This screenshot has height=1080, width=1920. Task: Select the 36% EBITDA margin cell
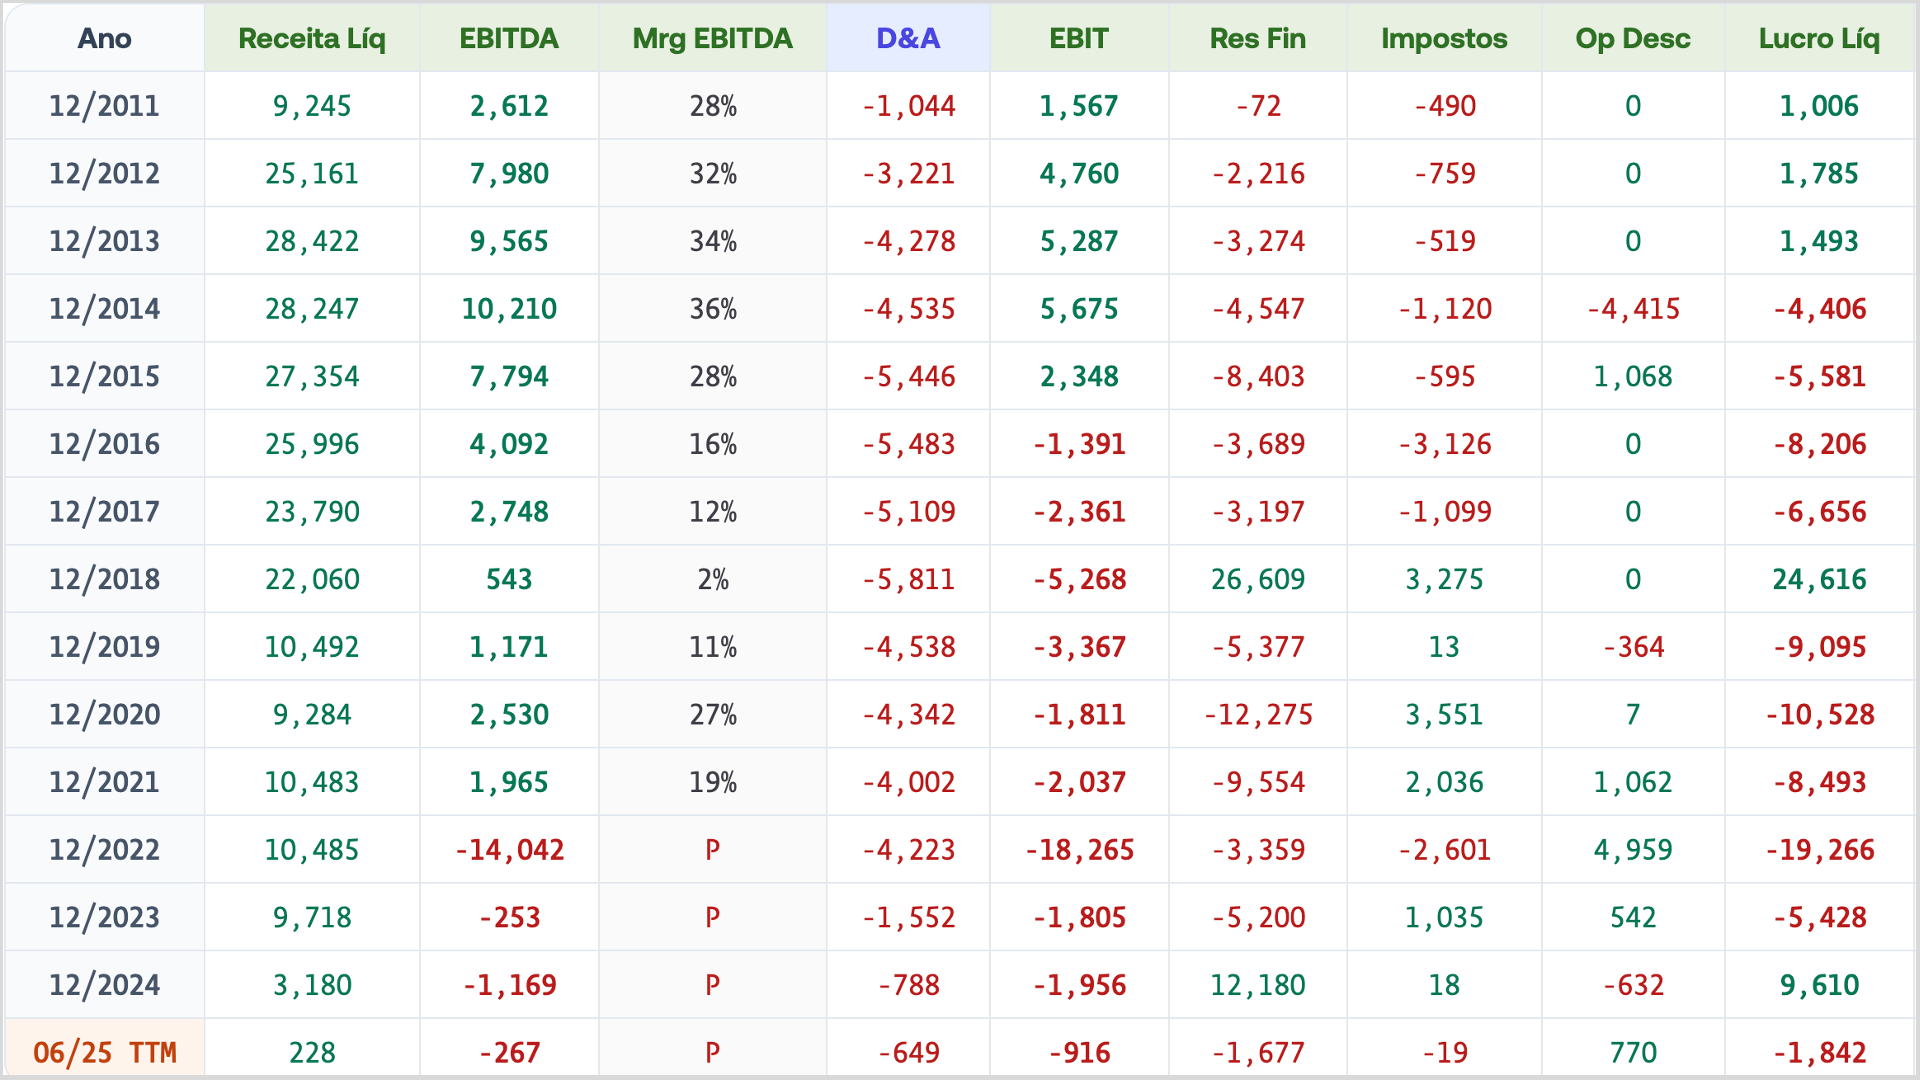pyautogui.click(x=712, y=309)
